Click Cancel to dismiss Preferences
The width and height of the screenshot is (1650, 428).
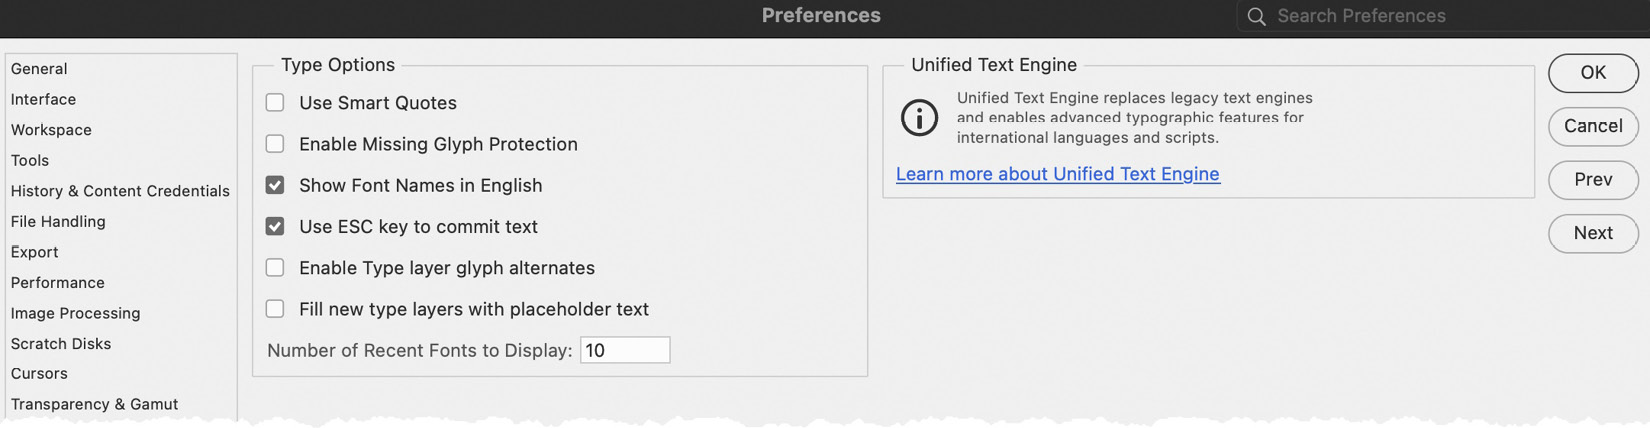1593,126
